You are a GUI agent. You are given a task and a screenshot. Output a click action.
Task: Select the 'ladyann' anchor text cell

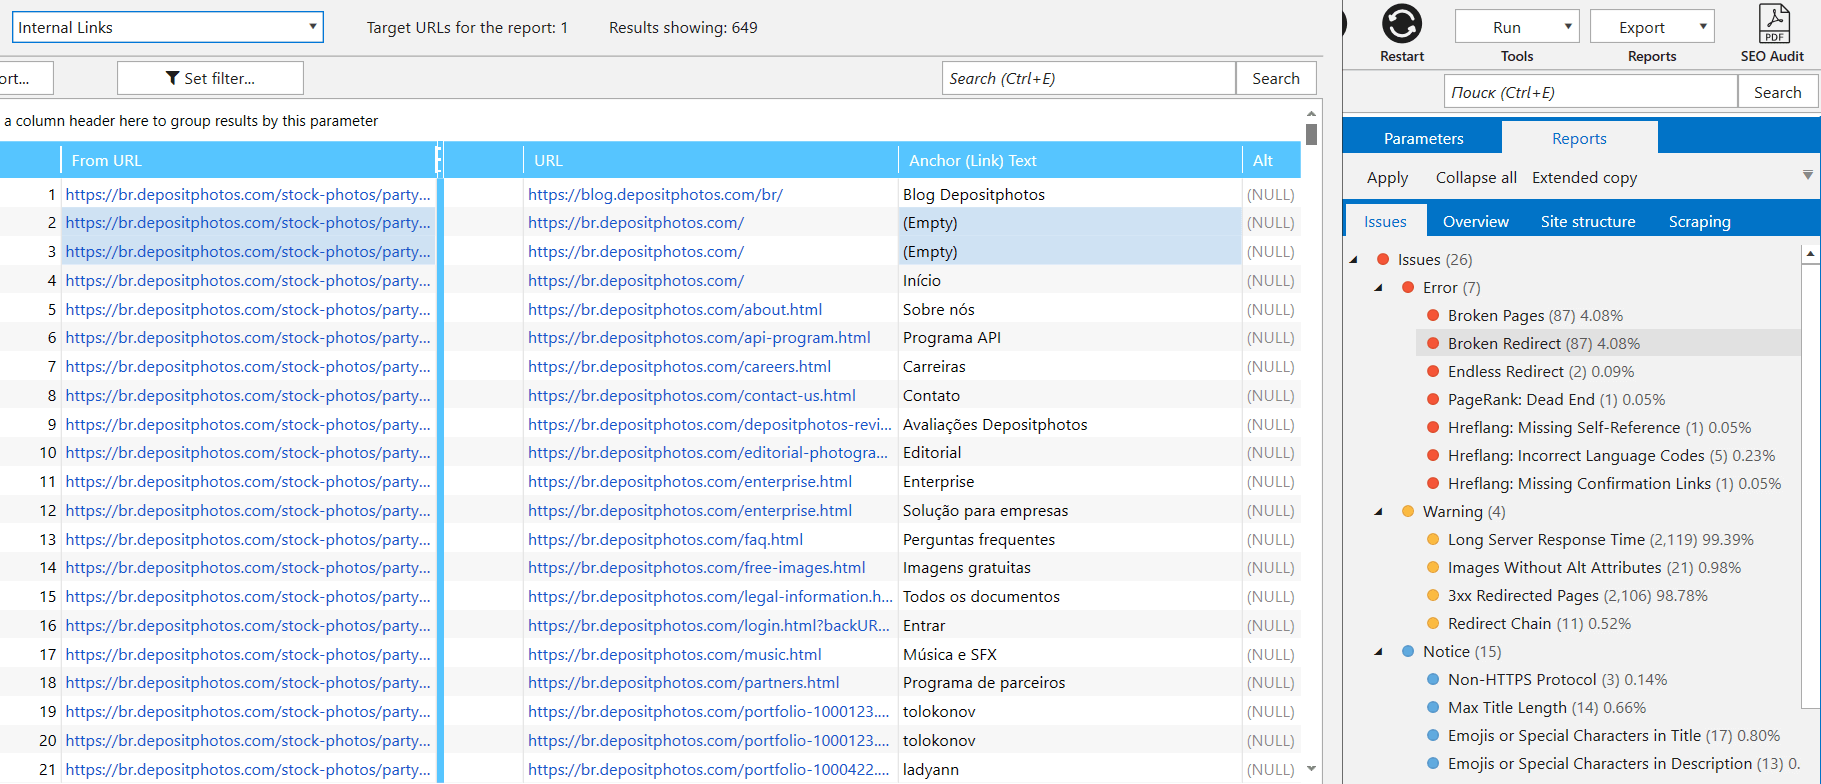point(1069,769)
